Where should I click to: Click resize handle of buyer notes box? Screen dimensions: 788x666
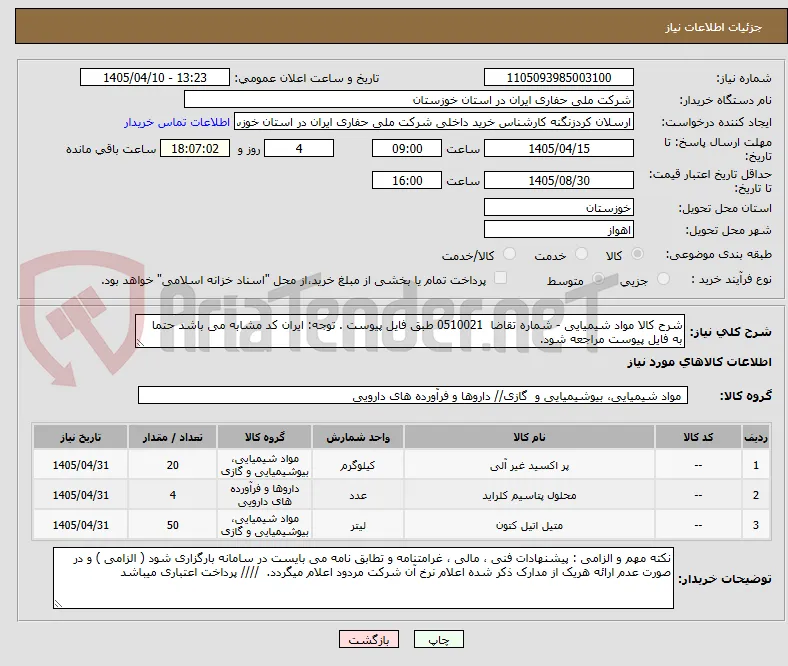(58, 603)
